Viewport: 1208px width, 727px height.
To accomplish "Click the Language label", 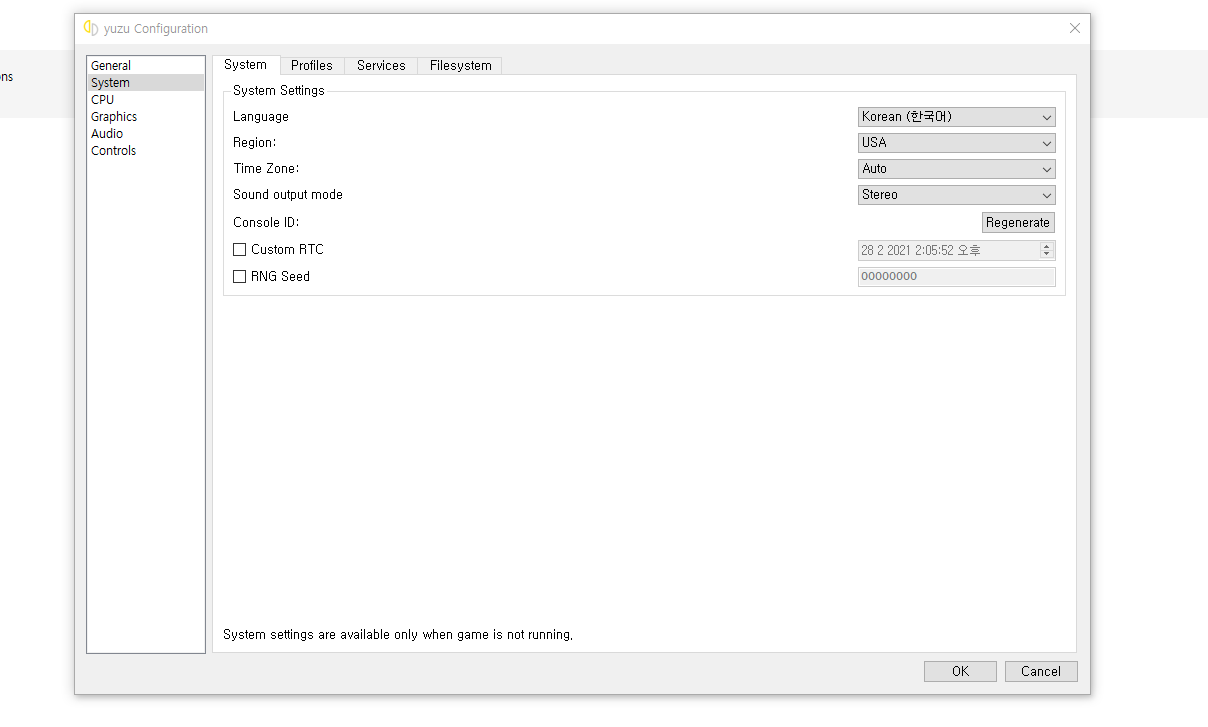I will [x=261, y=117].
